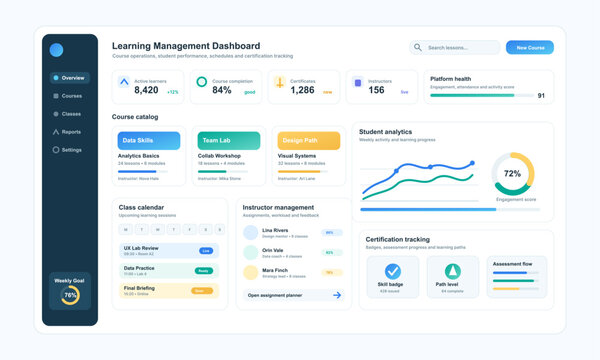This screenshot has height=360, width=600.
Task: Click the Classes icon in sidebar
Action: click(x=56, y=114)
